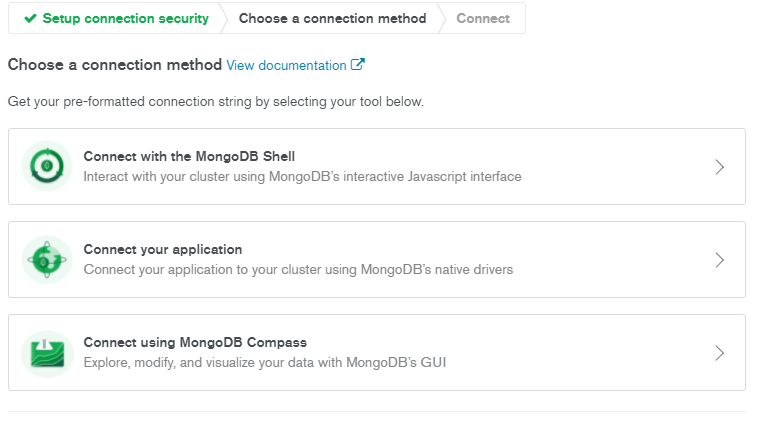
Task: Click the MongoDB Compass map icon
Action: point(47,353)
